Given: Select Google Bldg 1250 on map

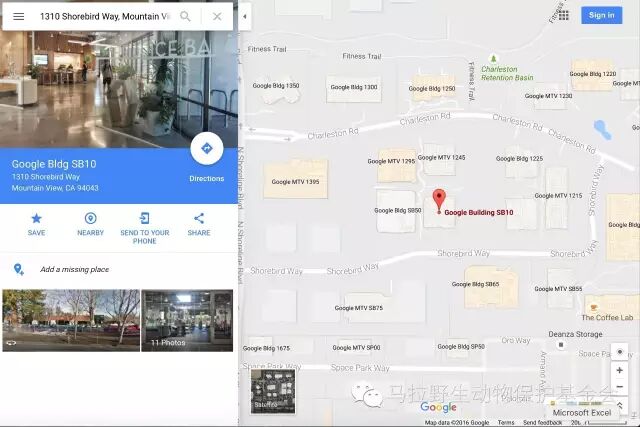Looking at the screenshot, I should pyautogui.click(x=432, y=88).
